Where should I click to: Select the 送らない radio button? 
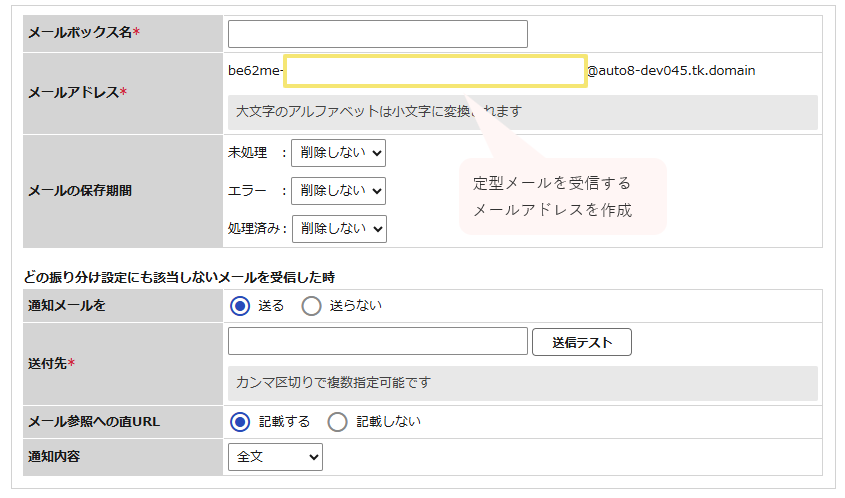pos(311,306)
